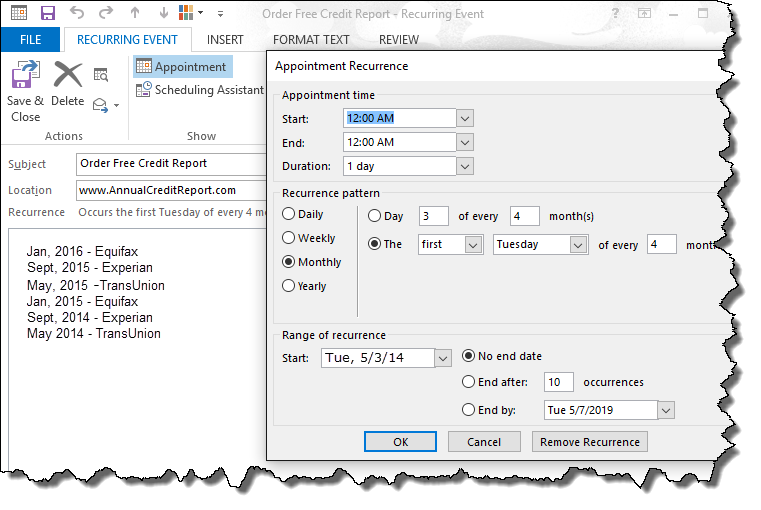Open the FILE menu
The width and height of the screenshot is (761, 510).
tap(30, 40)
